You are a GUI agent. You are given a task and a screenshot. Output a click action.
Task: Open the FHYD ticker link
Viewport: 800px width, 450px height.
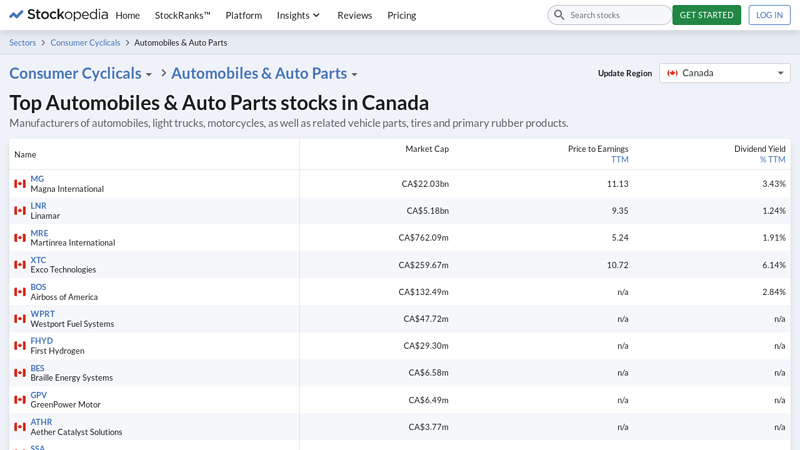point(41,340)
